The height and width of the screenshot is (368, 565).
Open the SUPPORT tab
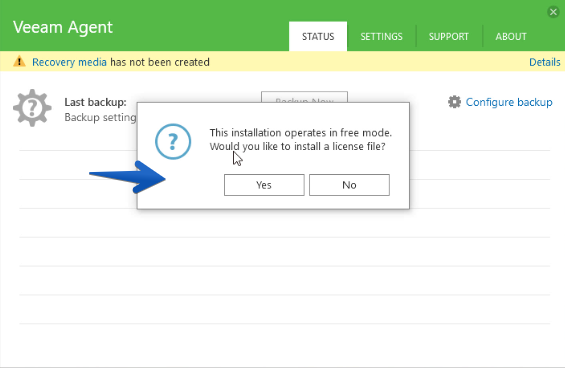coord(449,36)
